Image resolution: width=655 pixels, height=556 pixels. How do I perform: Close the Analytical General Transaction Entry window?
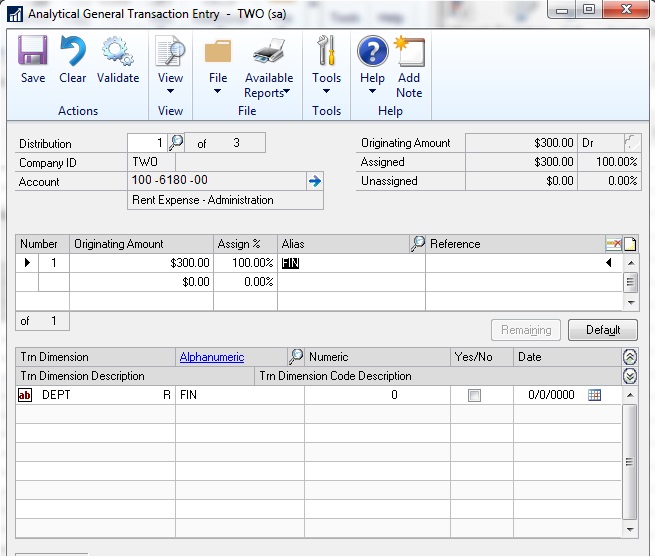[626, 10]
